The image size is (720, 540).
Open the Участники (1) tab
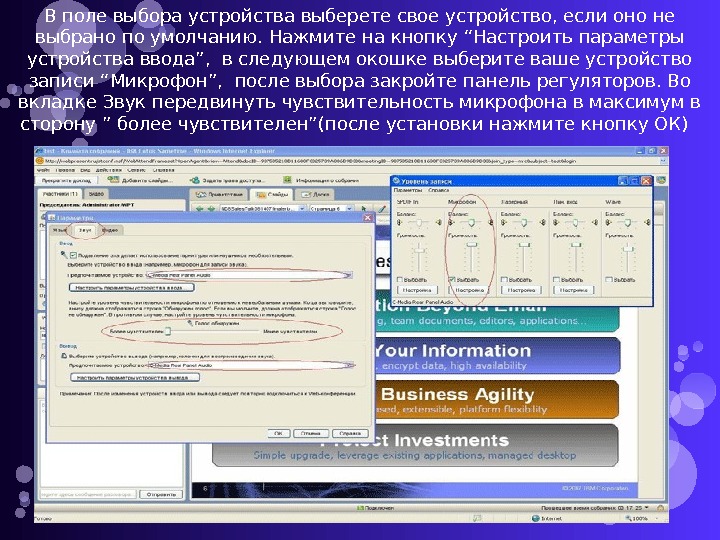(x=60, y=194)
